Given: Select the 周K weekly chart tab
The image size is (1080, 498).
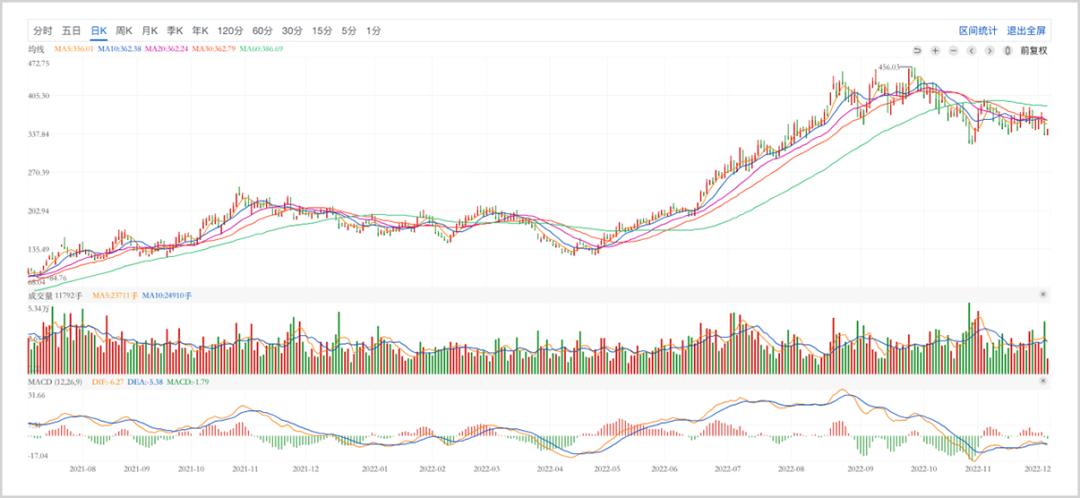Looking at the screenshot, I should pos(124,30).
